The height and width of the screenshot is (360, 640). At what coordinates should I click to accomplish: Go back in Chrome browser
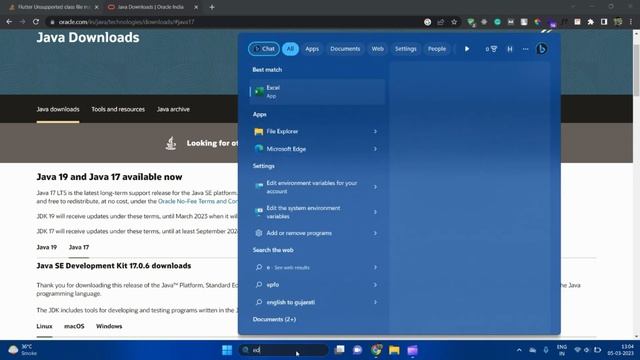[x=9, y=22]
